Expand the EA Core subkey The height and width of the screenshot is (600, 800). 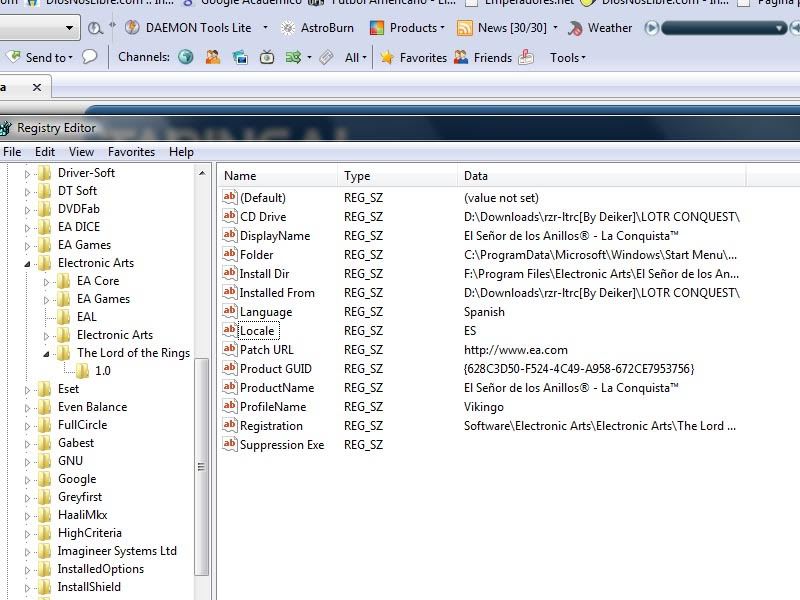46,282
